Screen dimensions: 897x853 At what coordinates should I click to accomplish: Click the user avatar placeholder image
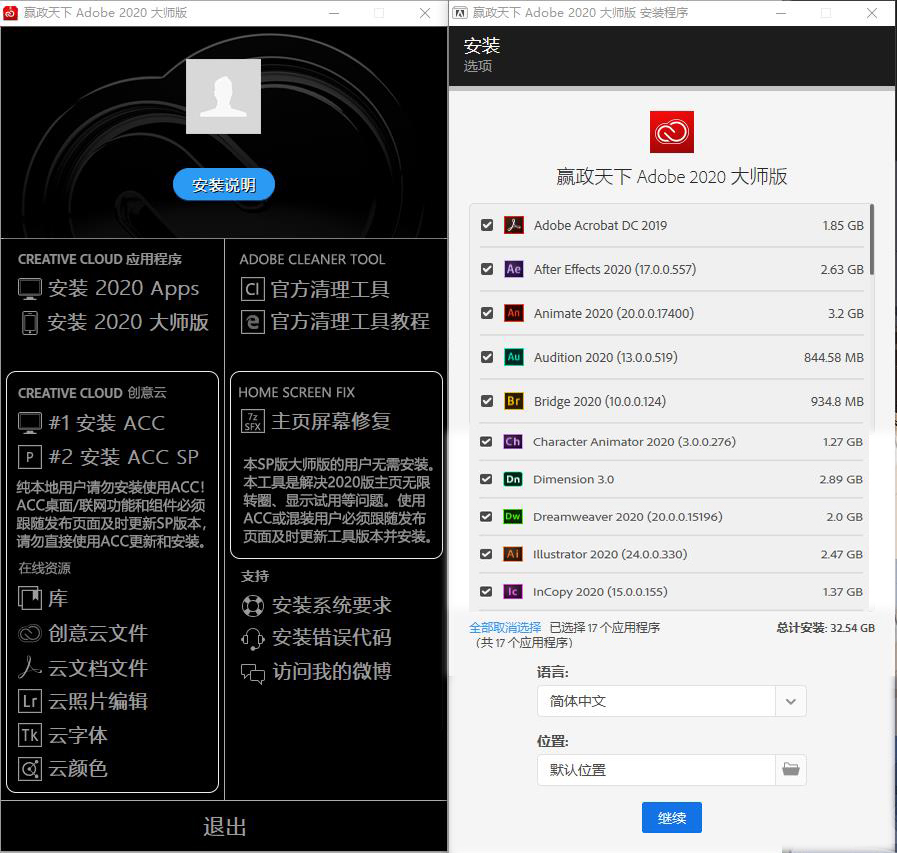coord(224,96)
